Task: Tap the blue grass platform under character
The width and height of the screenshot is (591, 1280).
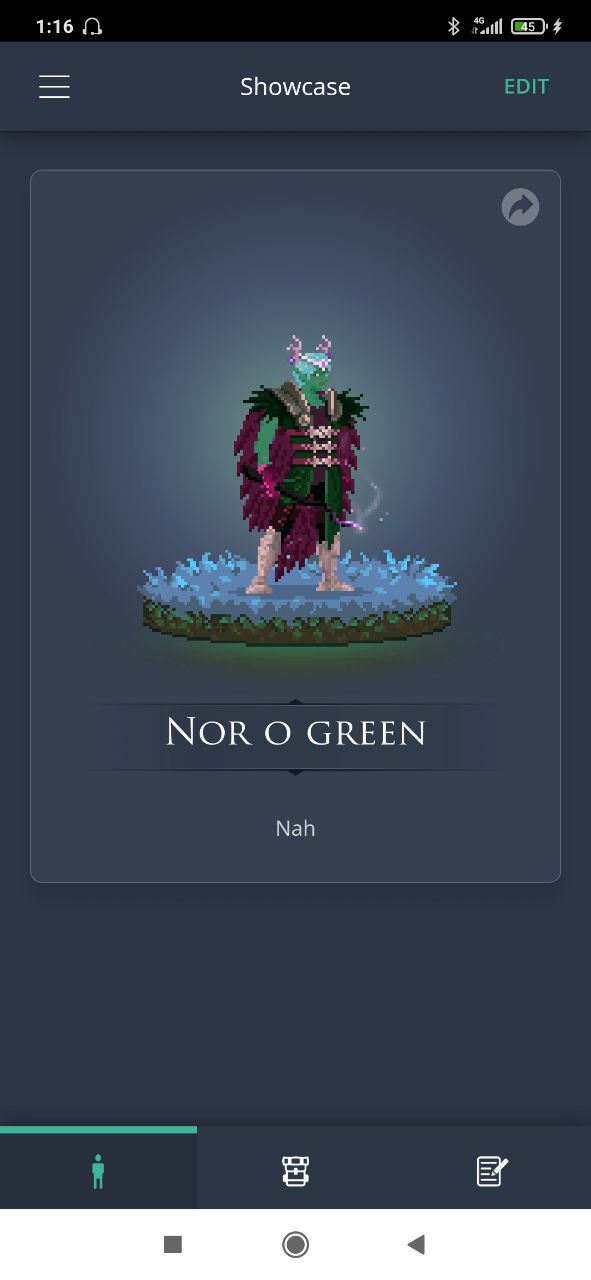Action: [x=298, y=600]
